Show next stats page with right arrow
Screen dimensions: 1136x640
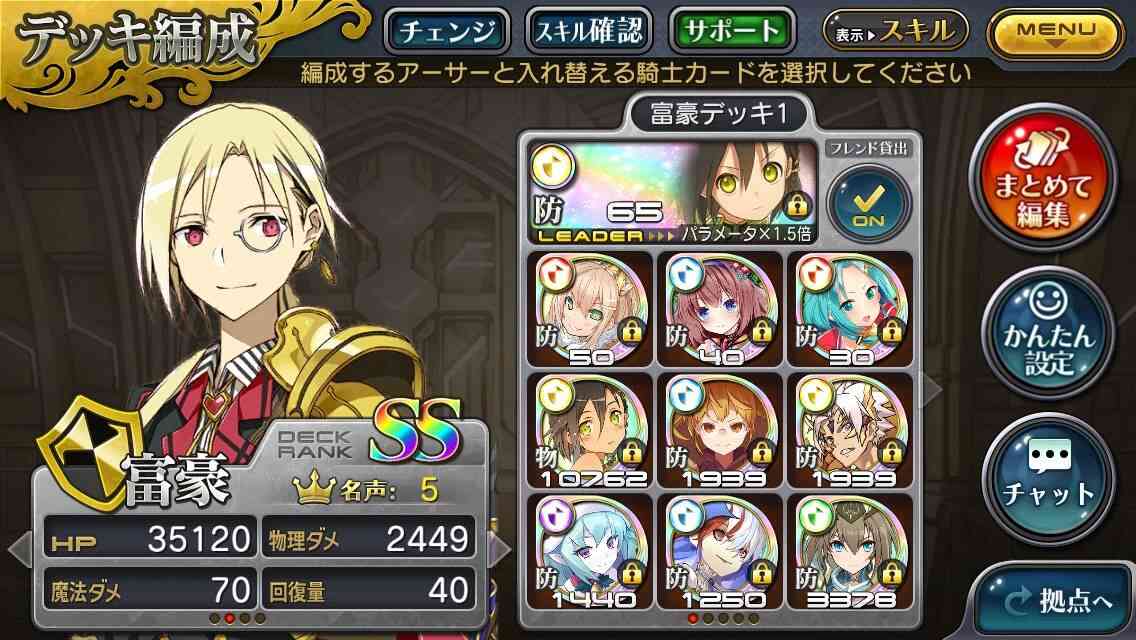pos(500,549)
